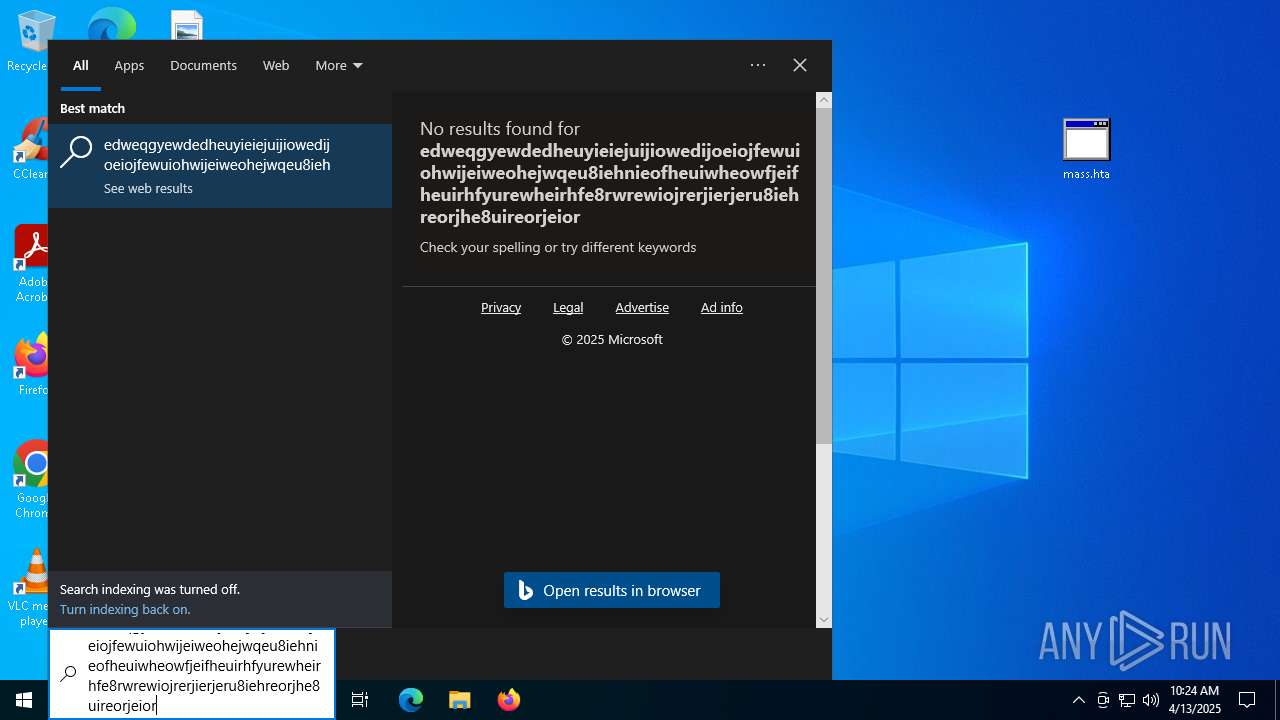The height and width of the screenshot is (720, 1280).
Task: Open Google Chrome desktop shortcut
Action: 32,480
